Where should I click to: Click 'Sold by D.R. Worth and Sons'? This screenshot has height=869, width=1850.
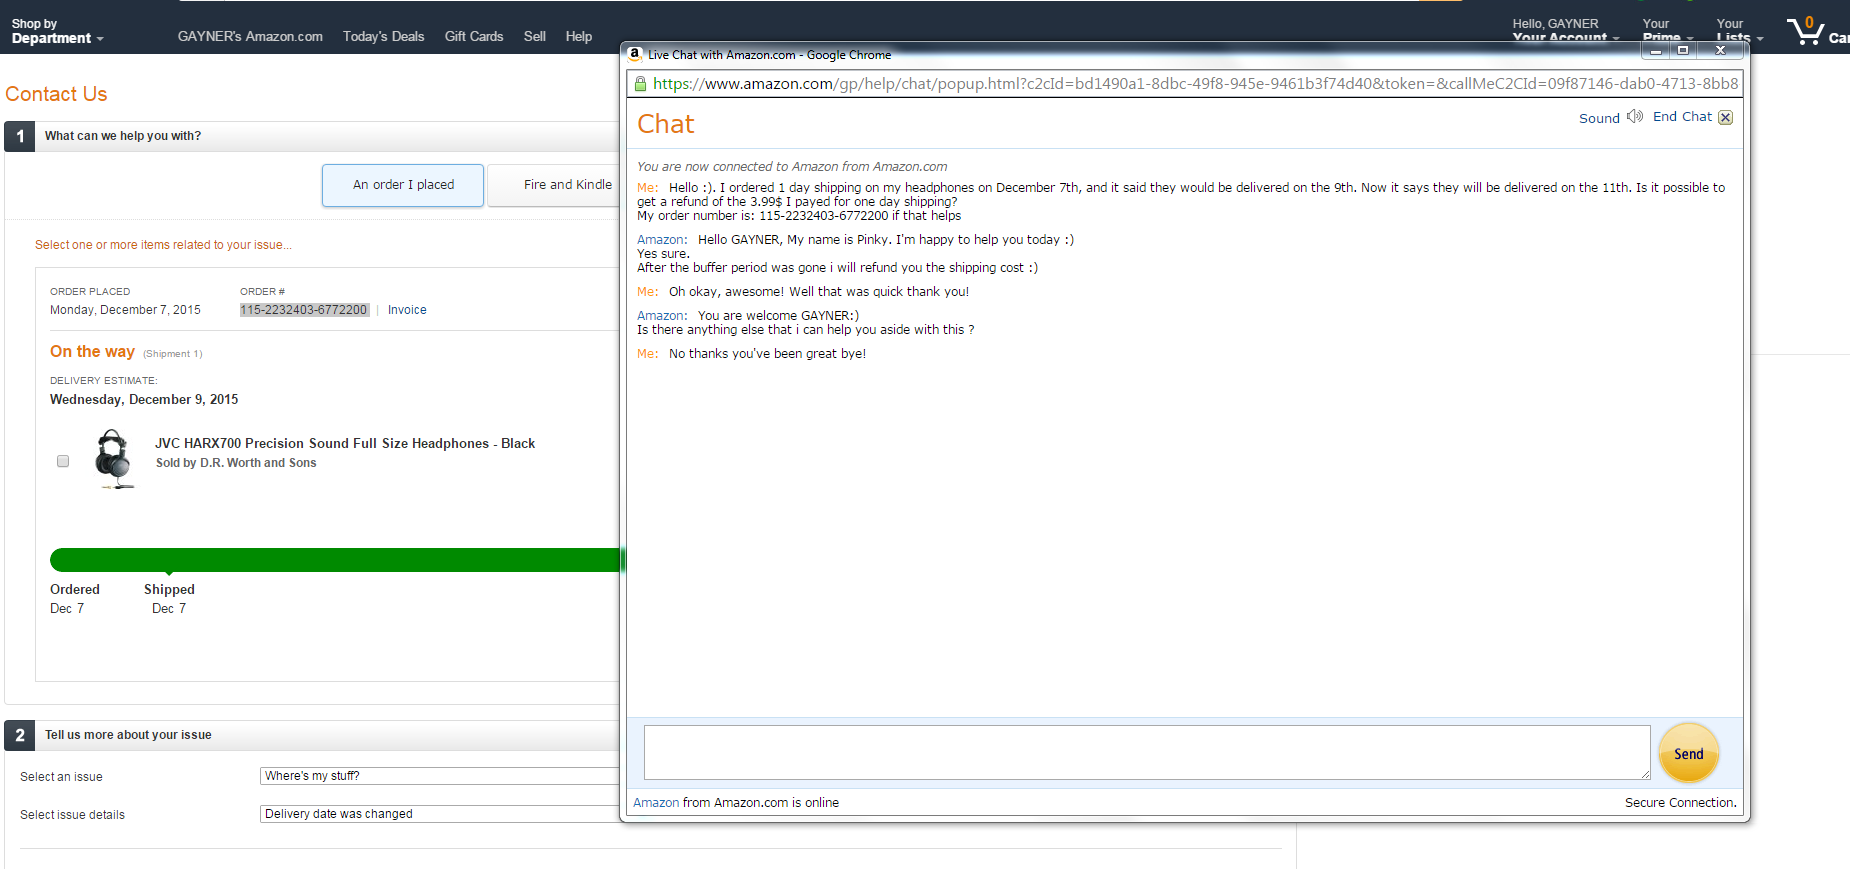coord(236,463)
